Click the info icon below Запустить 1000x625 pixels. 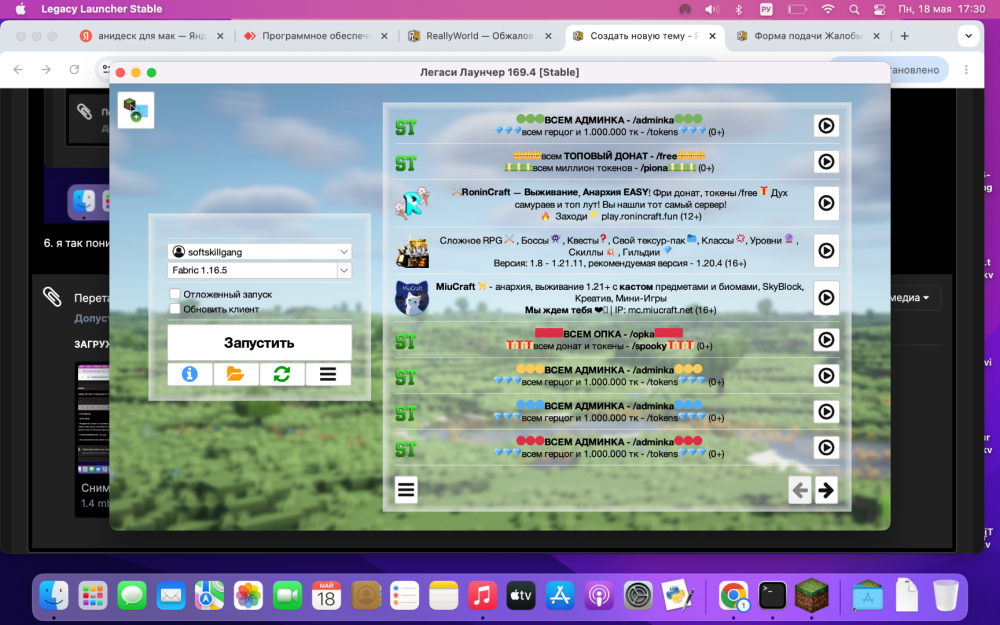(x=189, y=374)
